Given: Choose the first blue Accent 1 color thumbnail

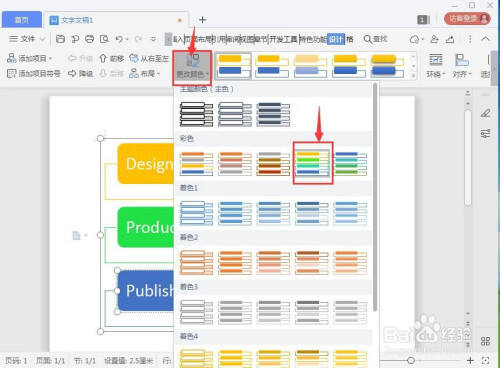Looking at the screenshot, I should (x=196, y=213).
